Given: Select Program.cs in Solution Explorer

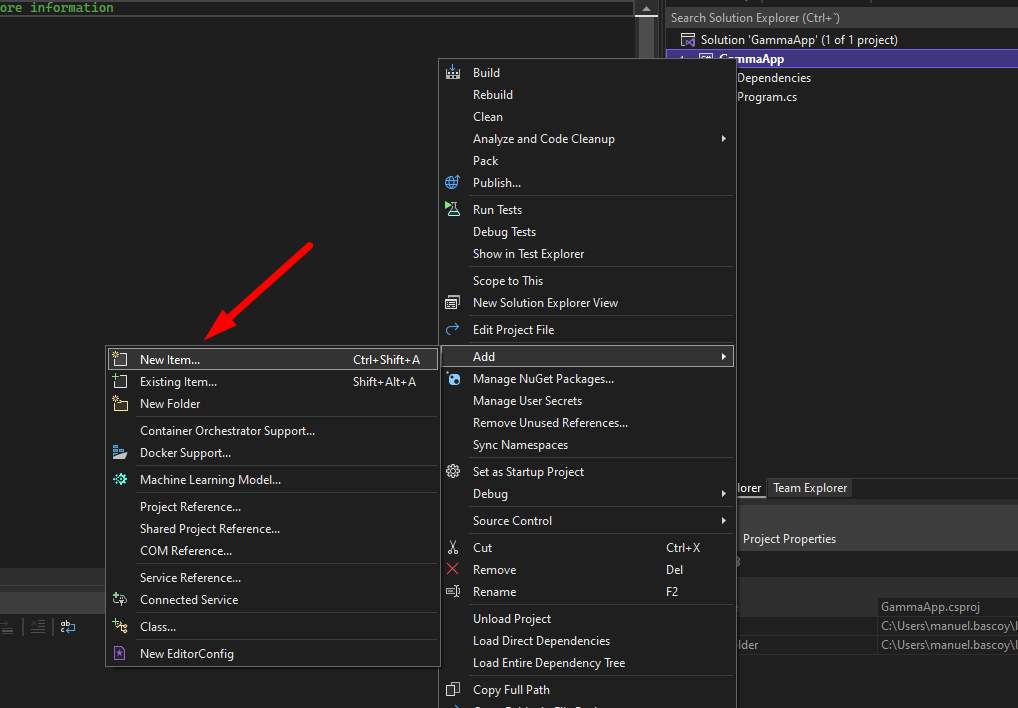Looking at the screenshot, I should click(767, 97).
